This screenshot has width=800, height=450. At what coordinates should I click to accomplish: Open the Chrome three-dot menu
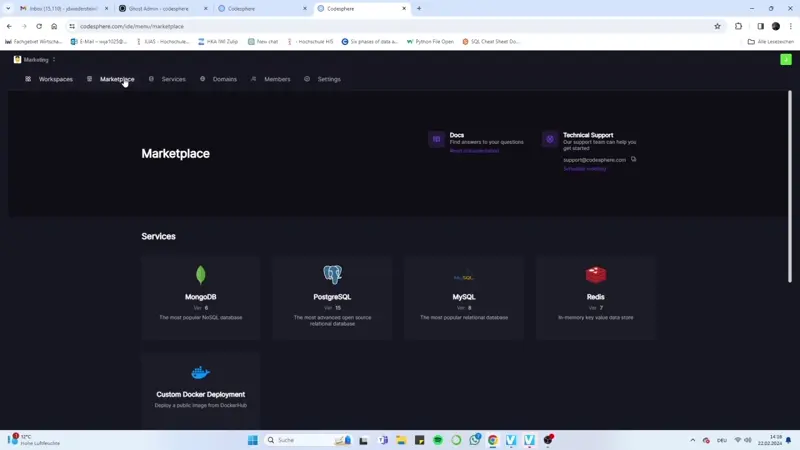(790, 26)
